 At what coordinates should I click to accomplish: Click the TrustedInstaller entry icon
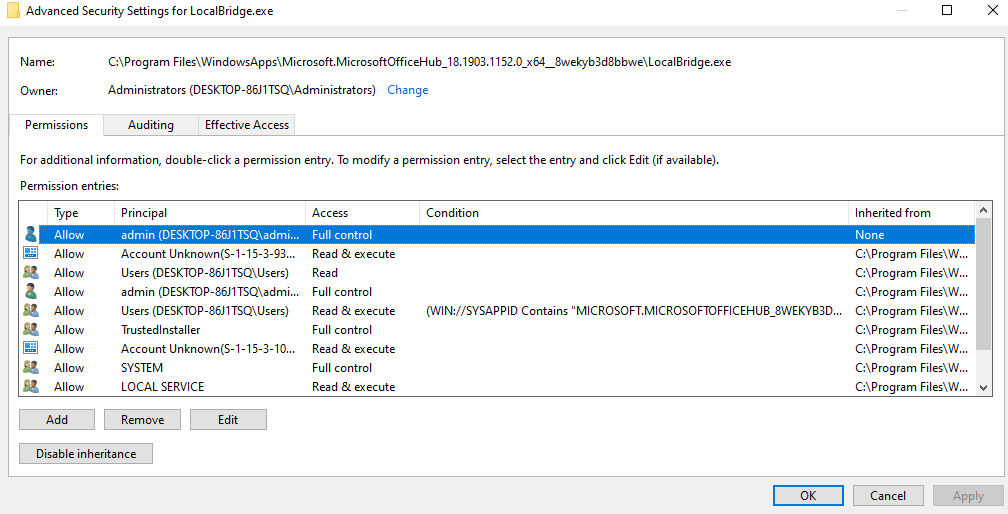[30, 330]
